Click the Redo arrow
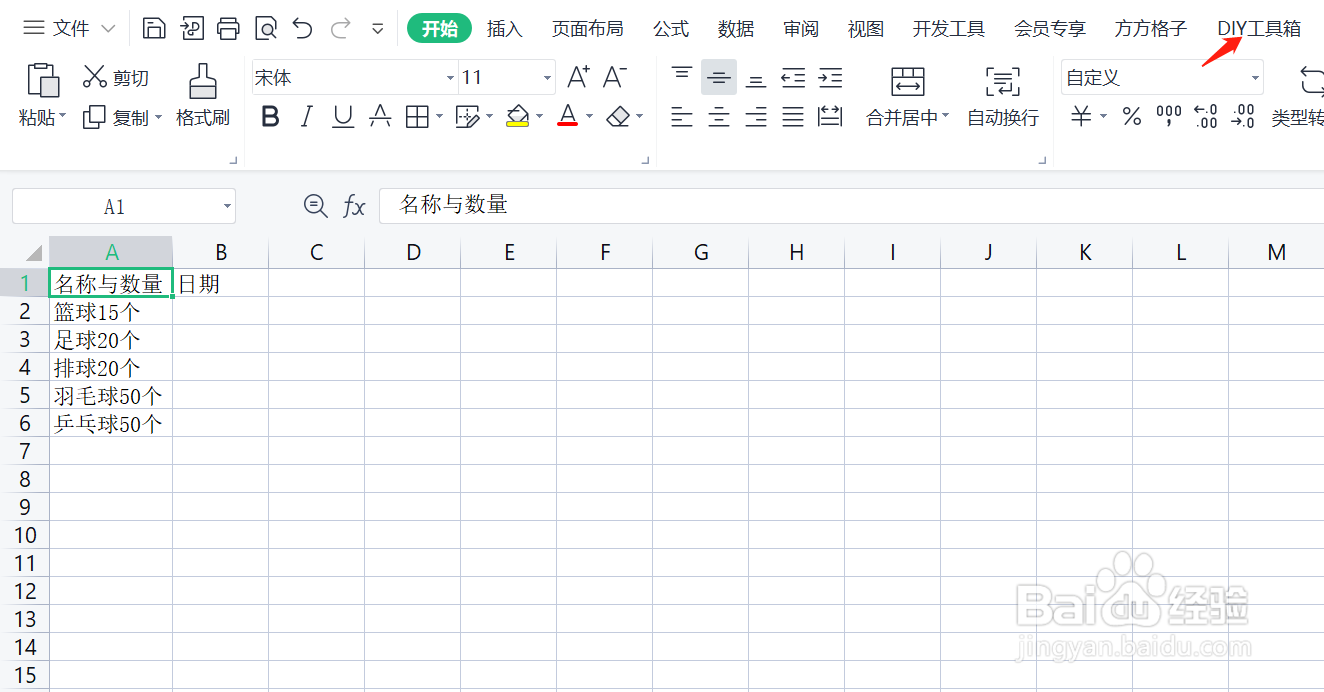Screen dimensions: 1324x692 tap(340, 28)
